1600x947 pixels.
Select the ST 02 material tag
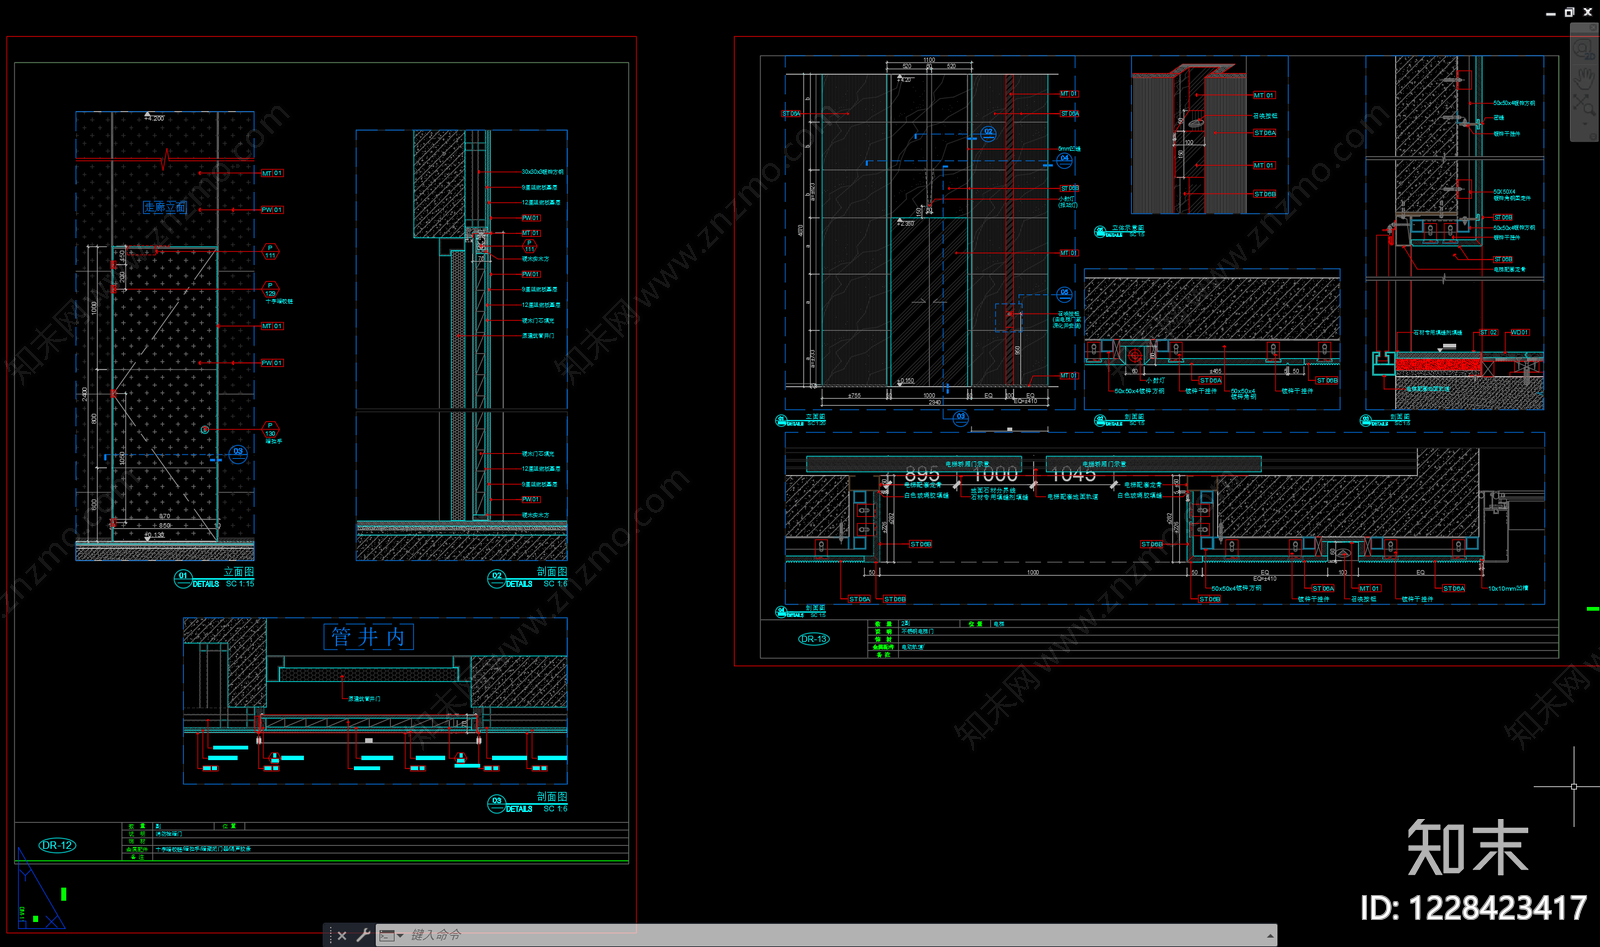coord(1489,332)
